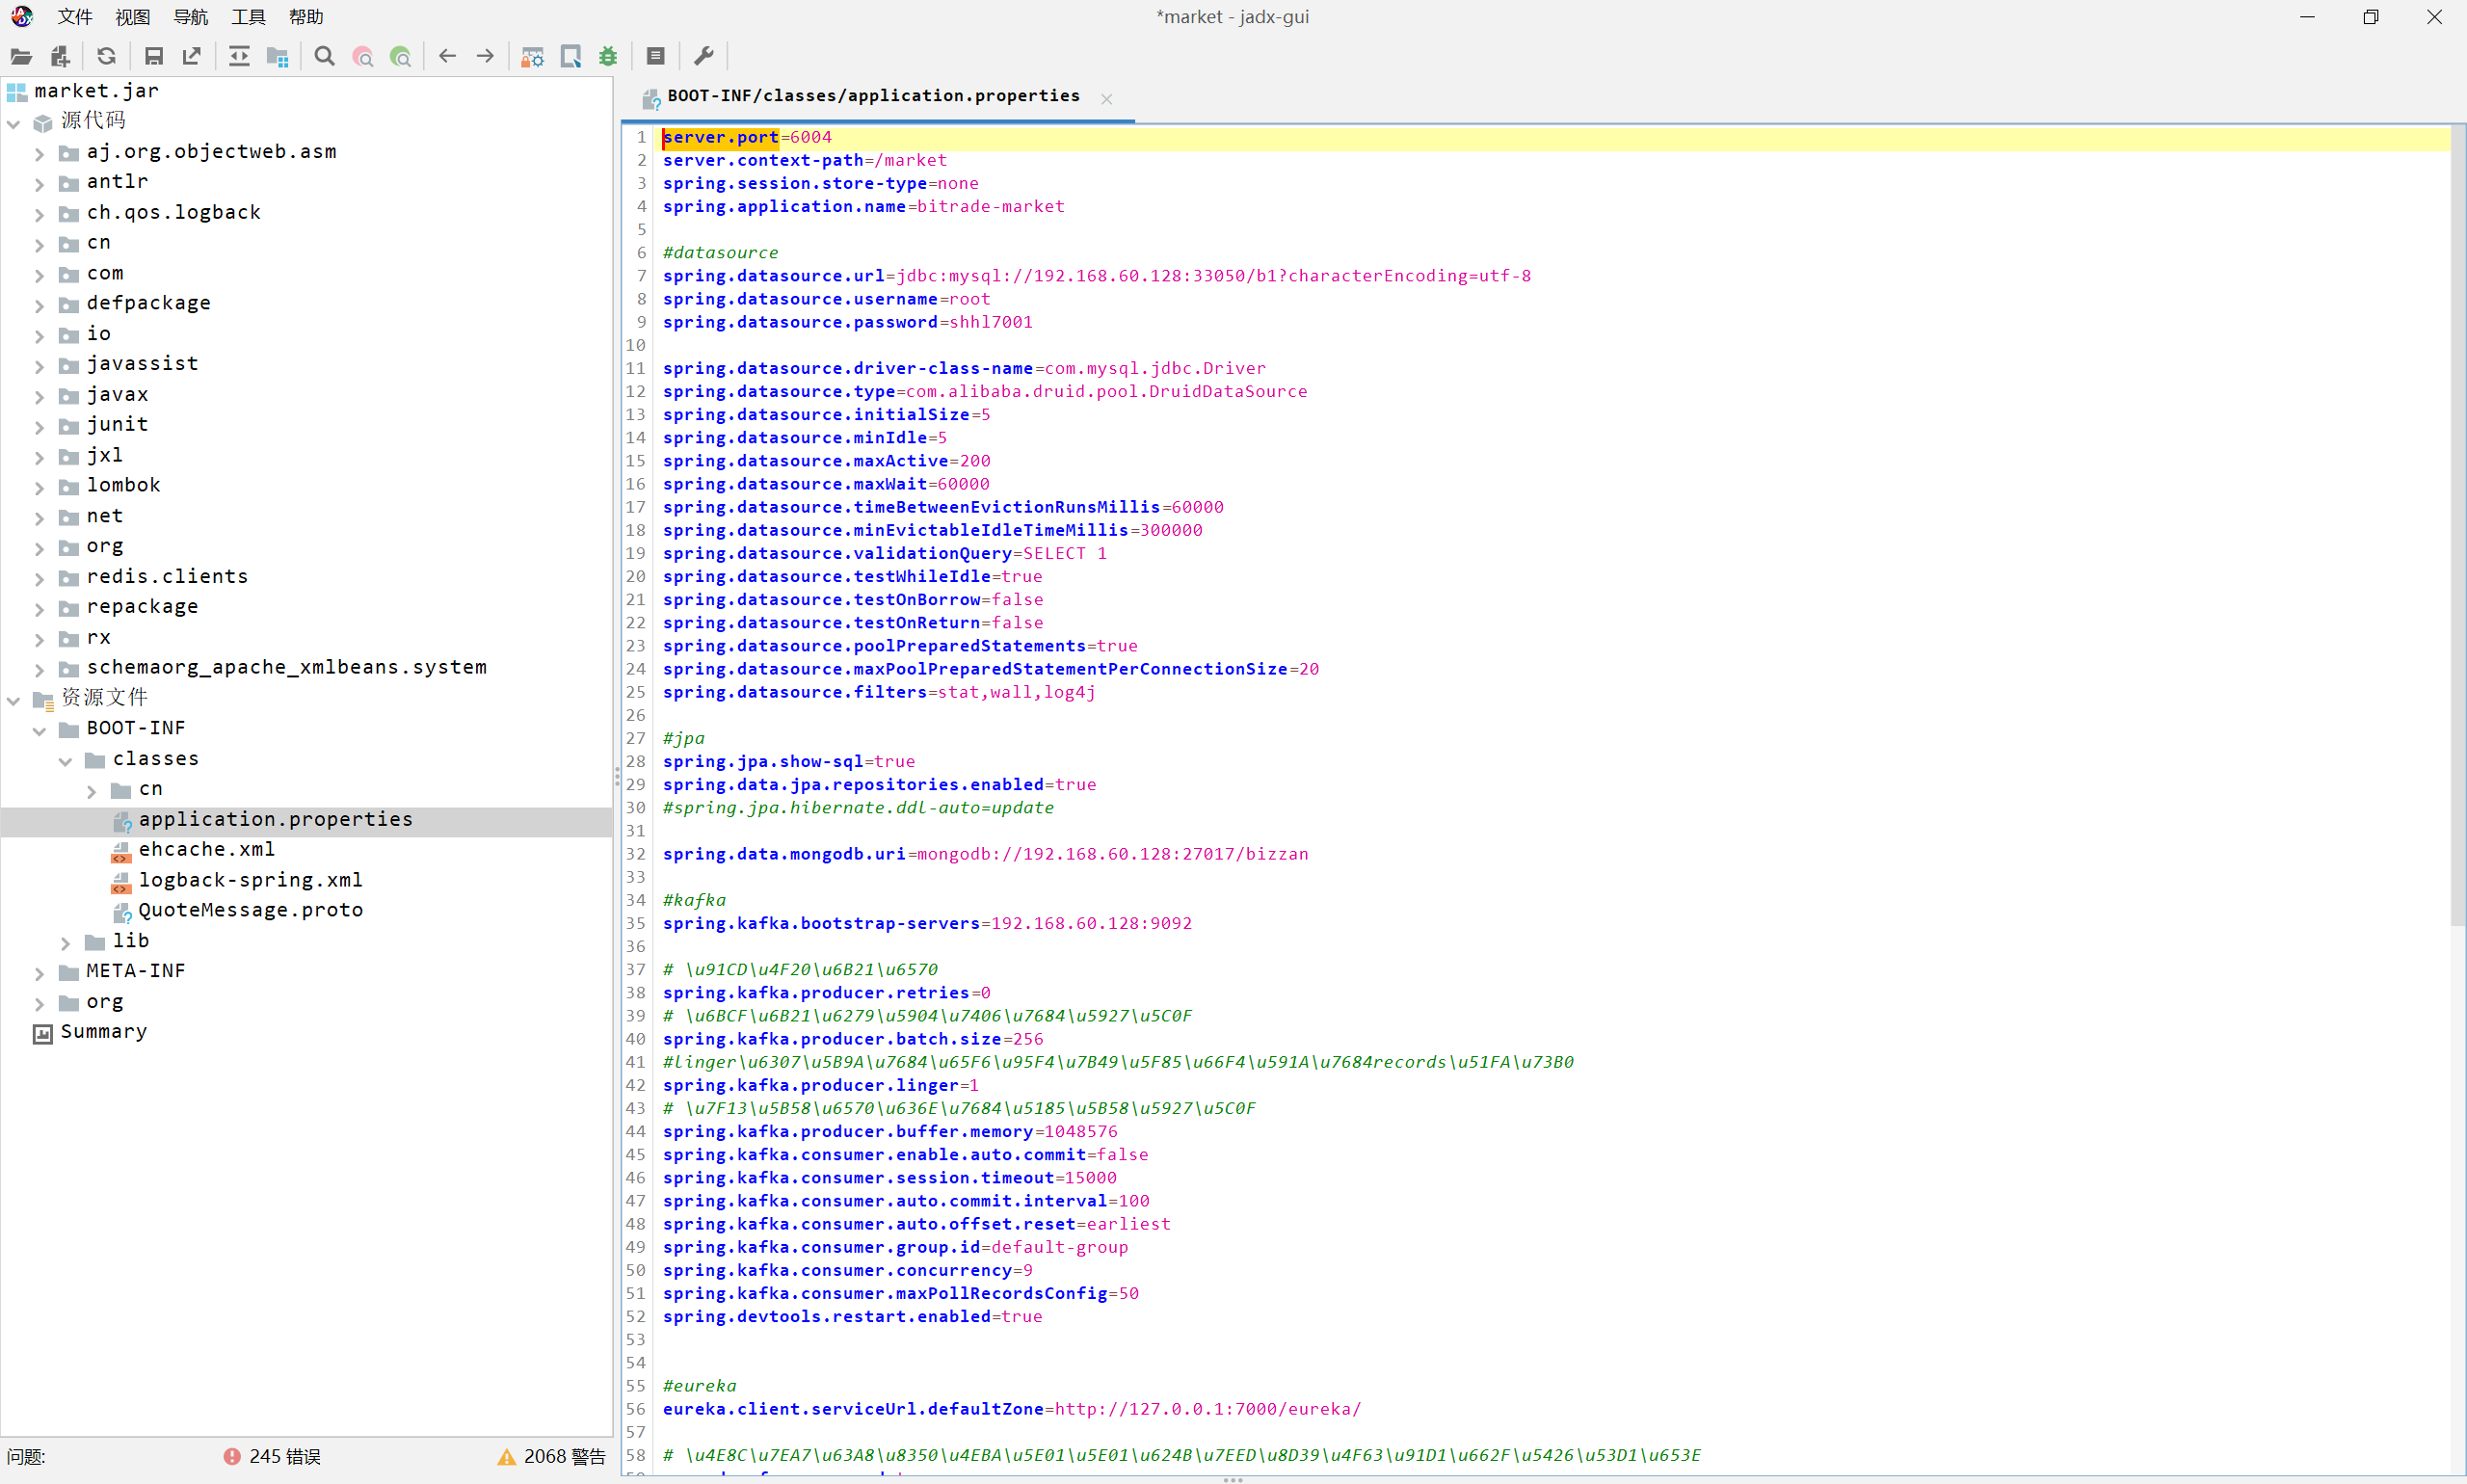Select the jxl package
This screenshot has height=1484, width=2467.
pos(104,455)
